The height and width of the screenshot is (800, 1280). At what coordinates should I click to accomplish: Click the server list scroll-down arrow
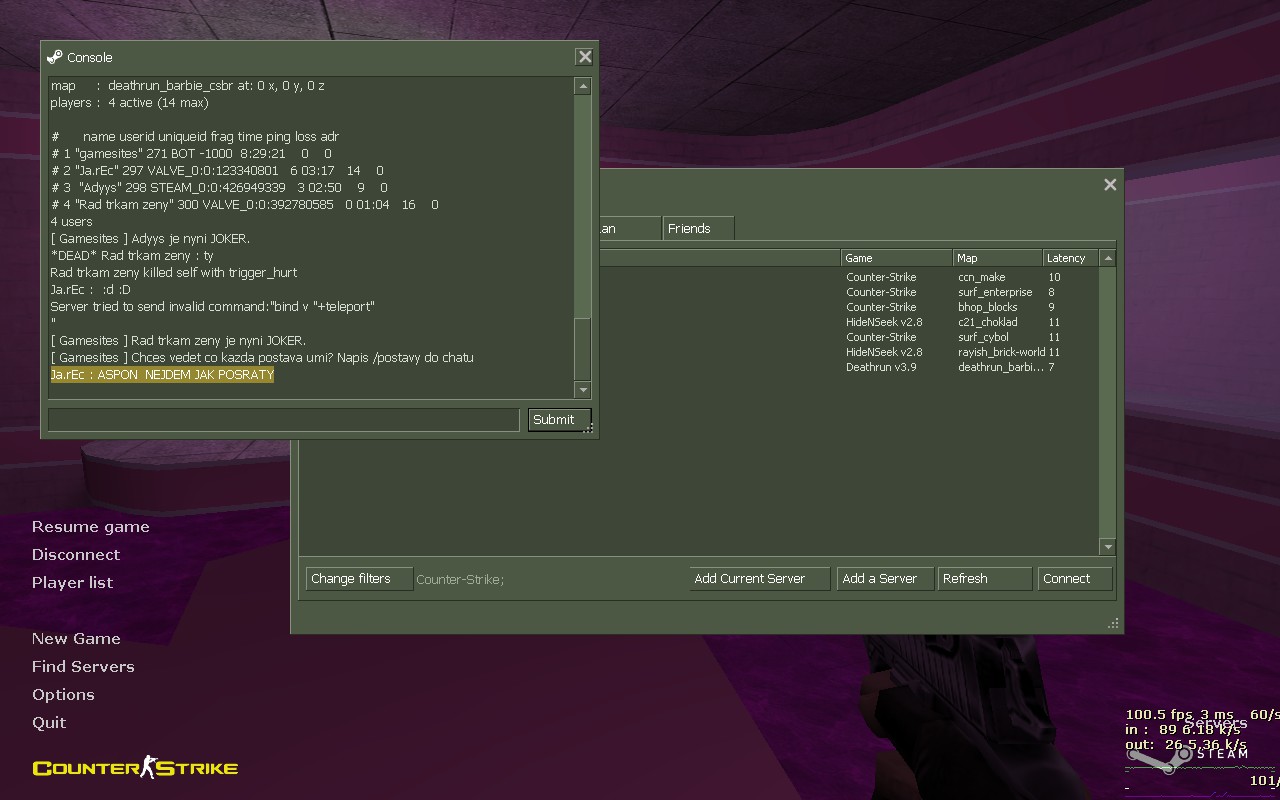tap(1107, 547)
